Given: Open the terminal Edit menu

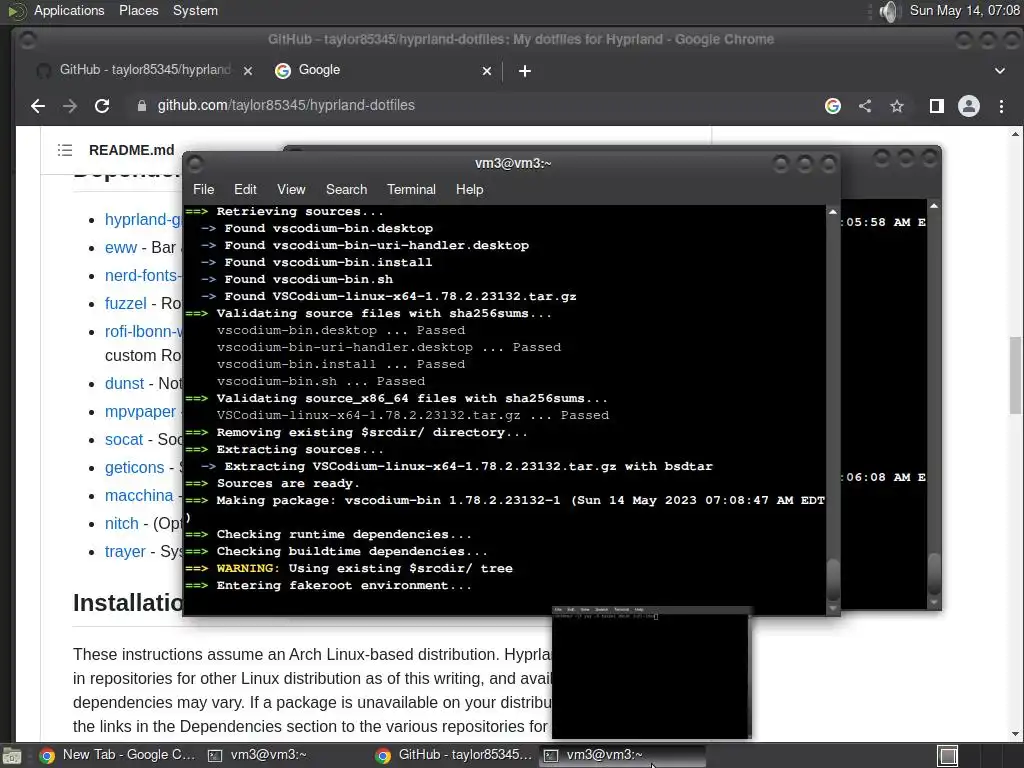Looking at the screenshot, I should click(245, 189).
